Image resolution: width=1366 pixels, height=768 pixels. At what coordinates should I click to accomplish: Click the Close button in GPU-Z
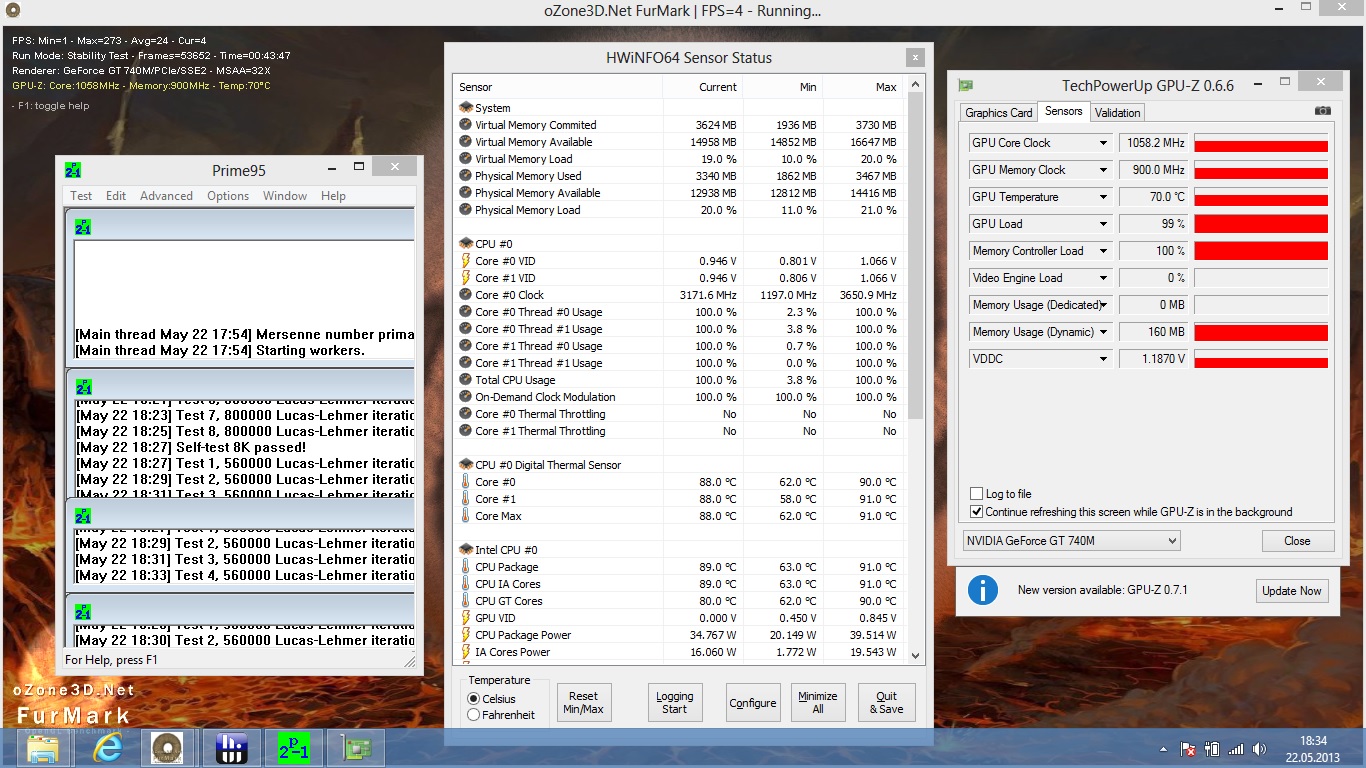coord(1297,541)
